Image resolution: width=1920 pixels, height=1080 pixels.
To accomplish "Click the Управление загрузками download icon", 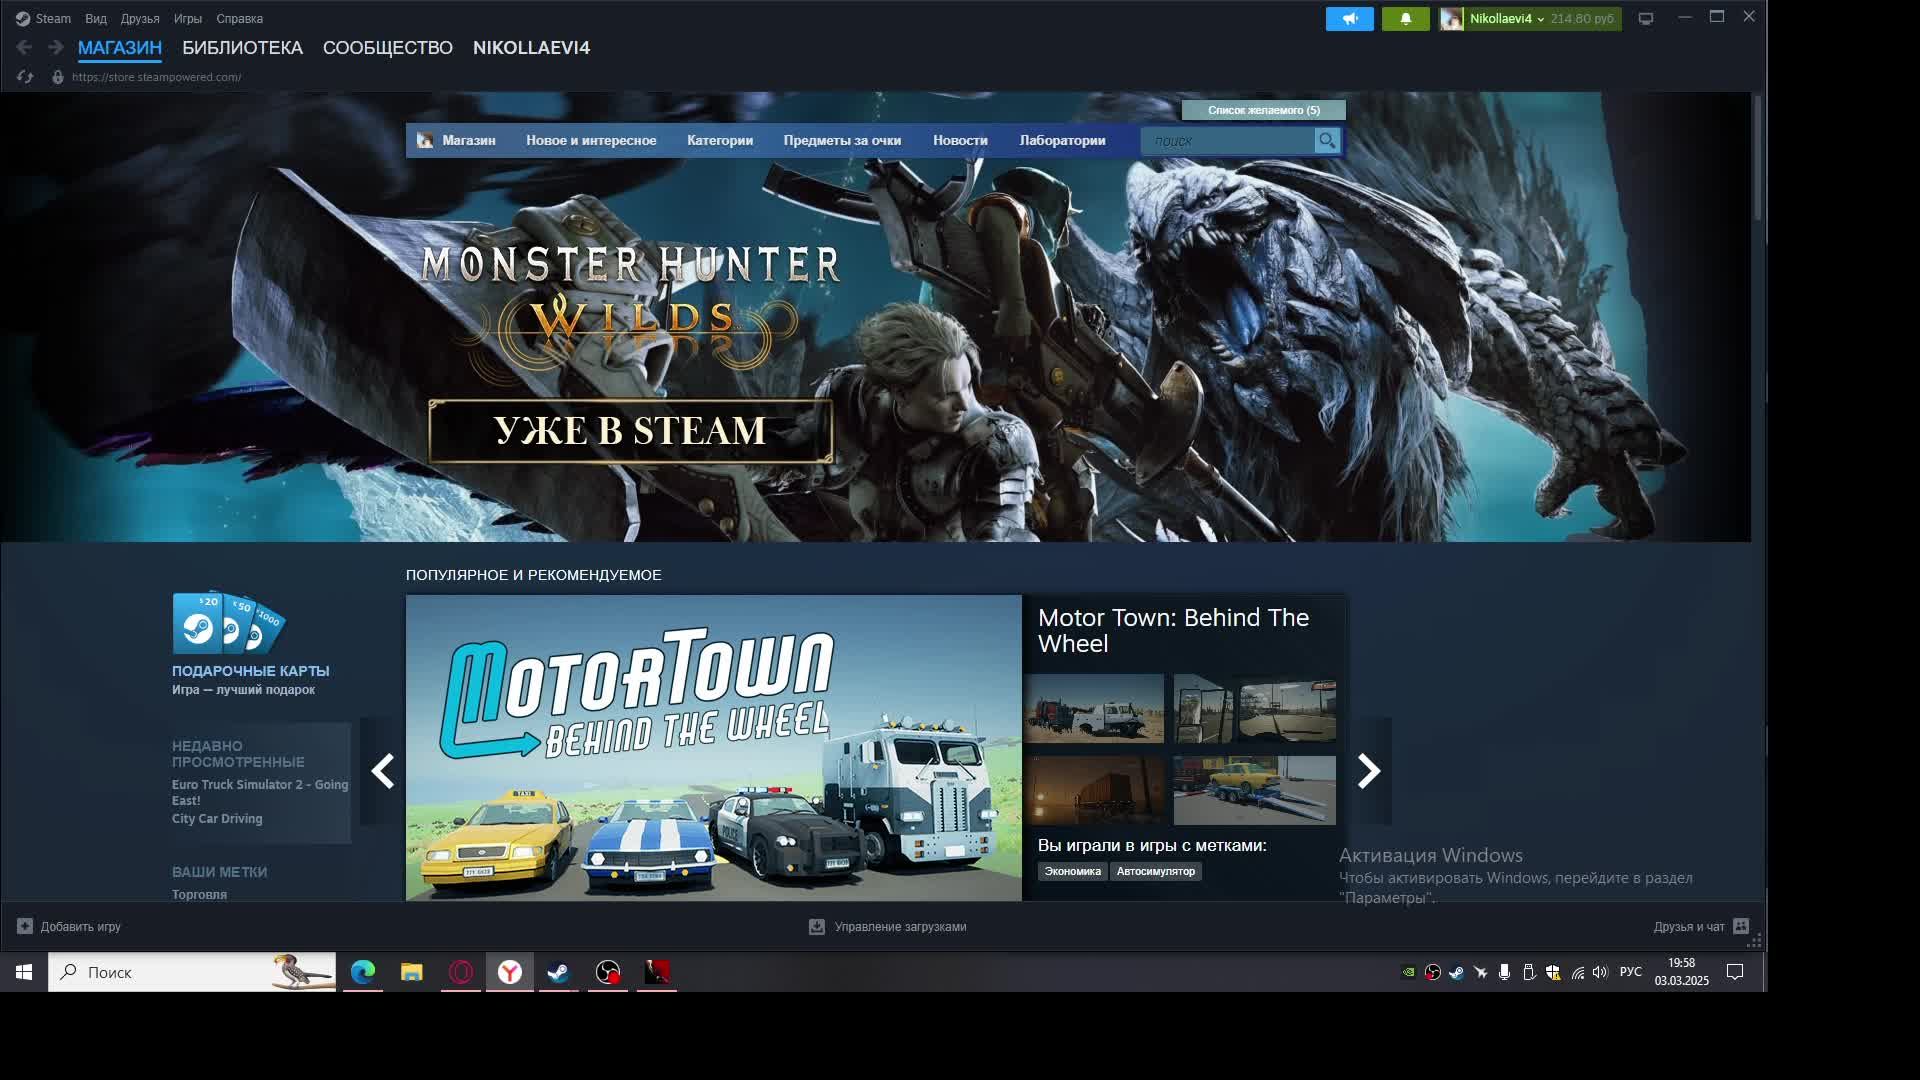I will pyautogui.click(x=817, y=927).
